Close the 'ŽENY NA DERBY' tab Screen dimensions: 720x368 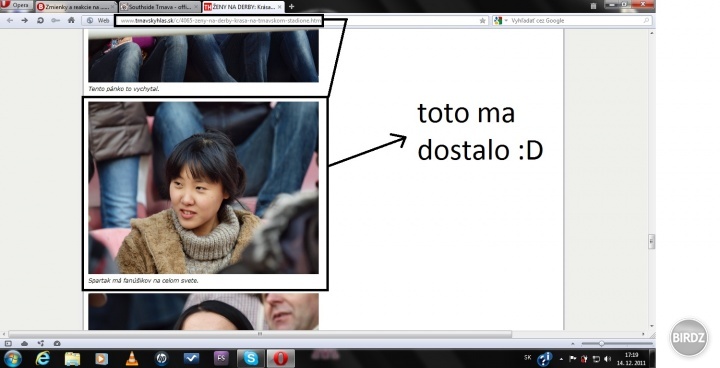point(280,7)
